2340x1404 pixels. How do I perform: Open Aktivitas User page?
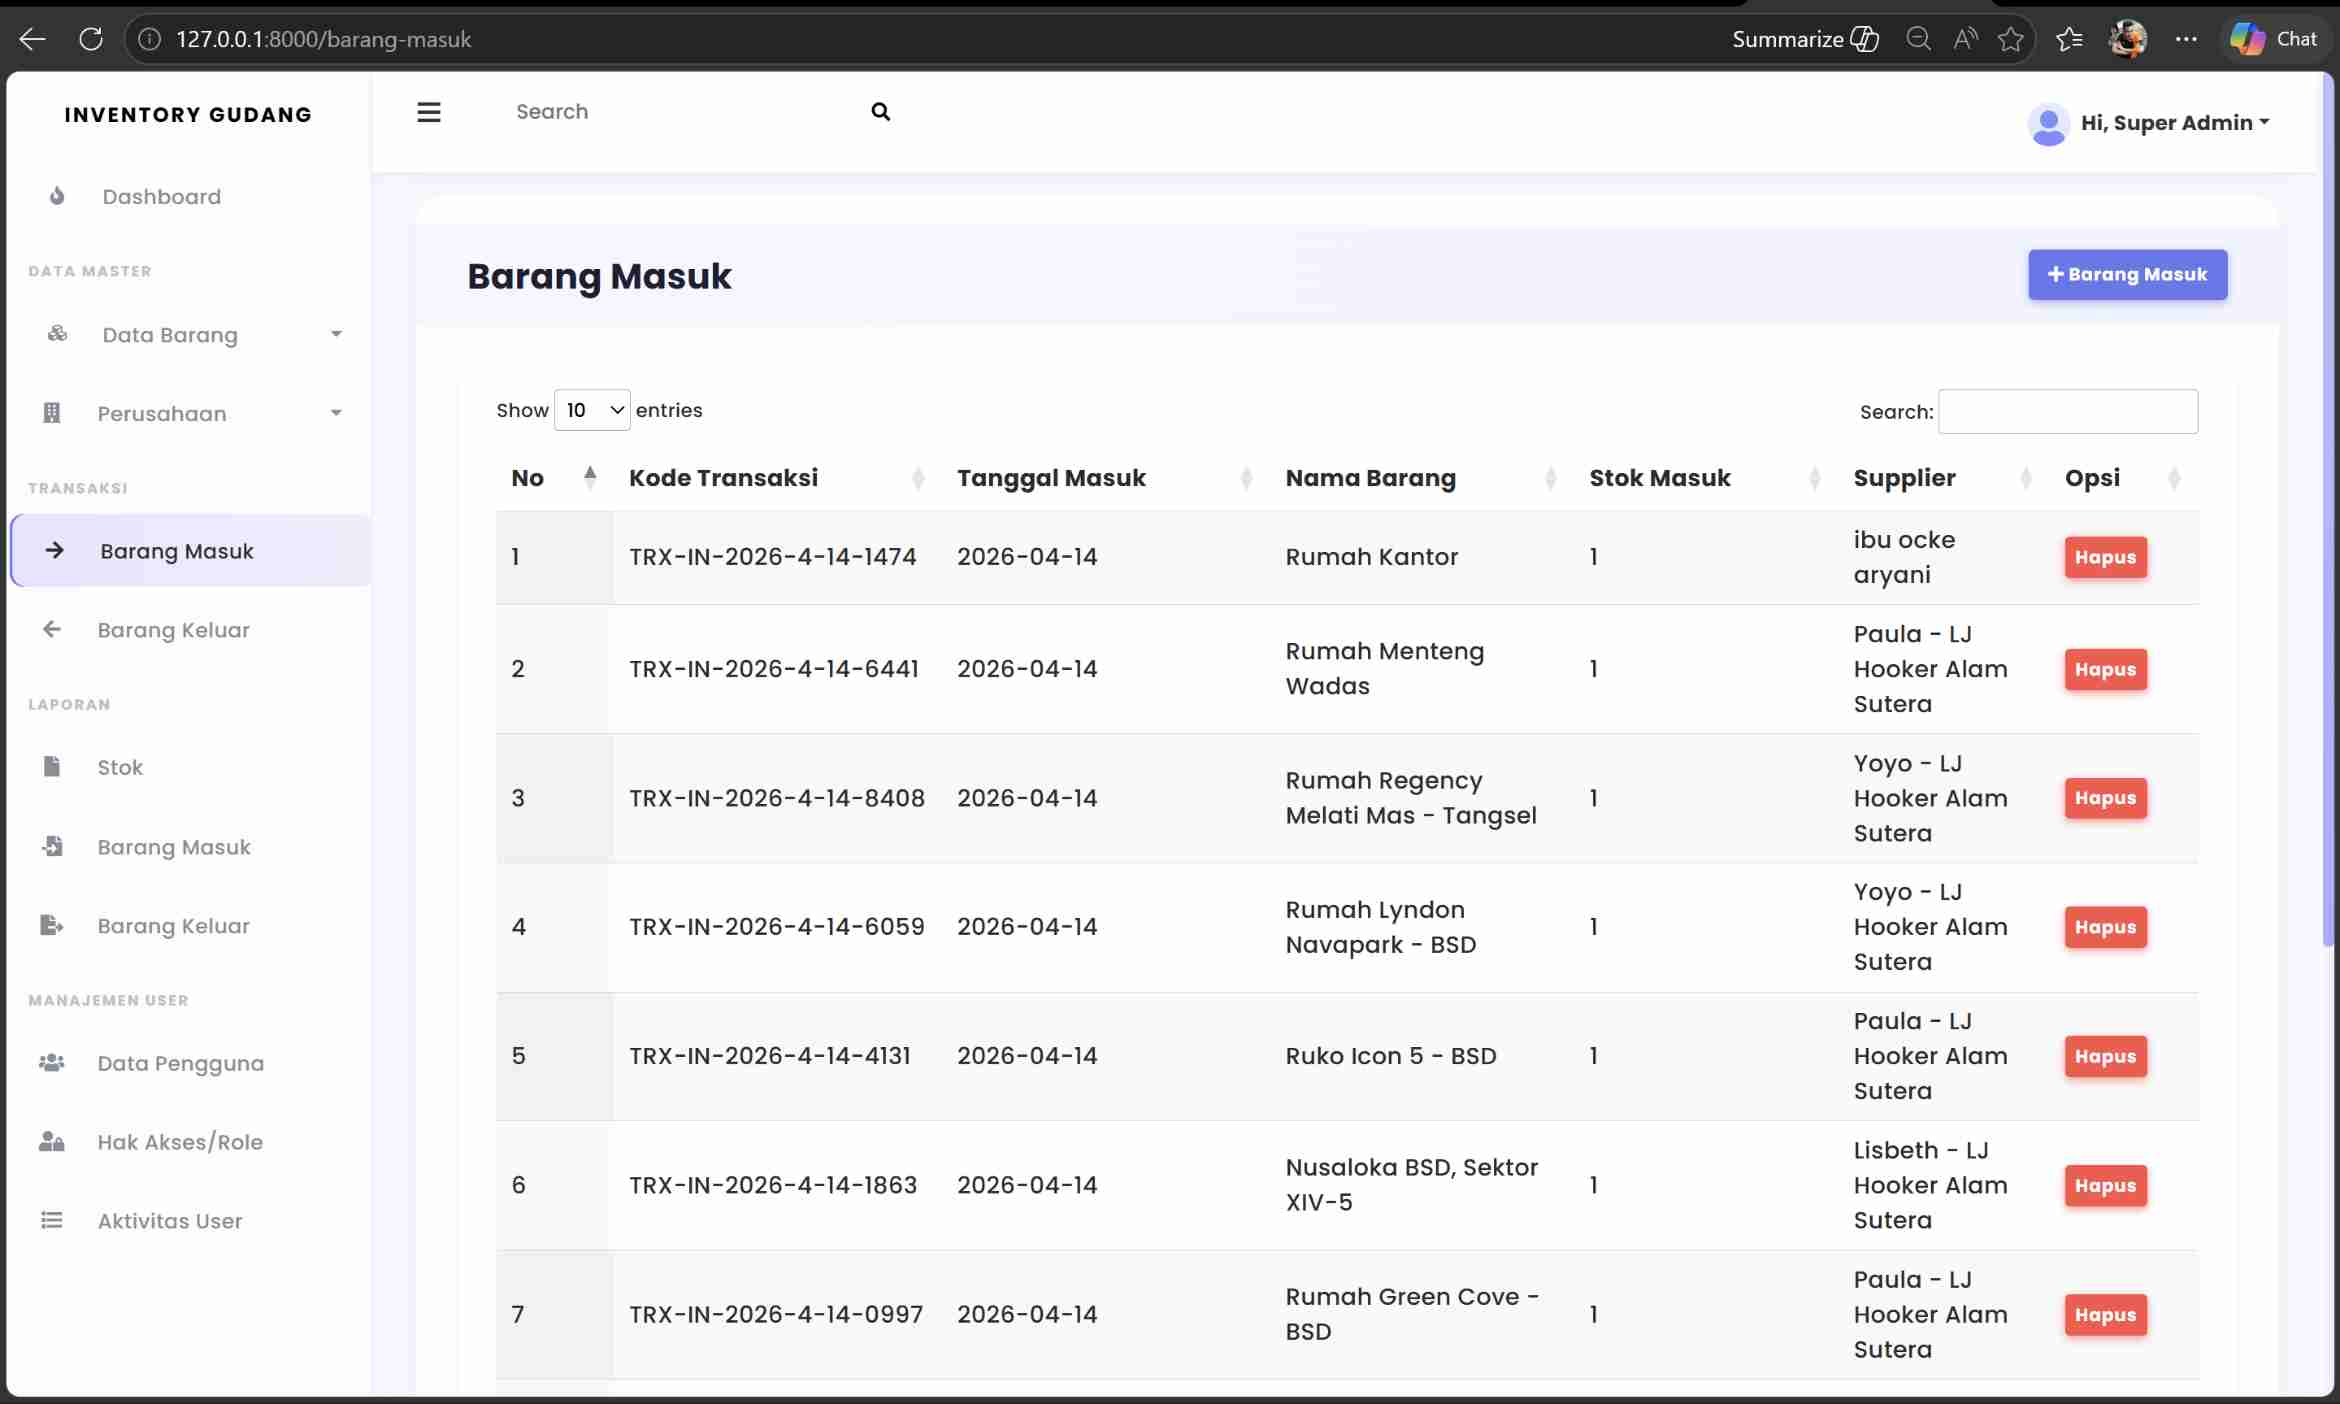pos(170,1220)
